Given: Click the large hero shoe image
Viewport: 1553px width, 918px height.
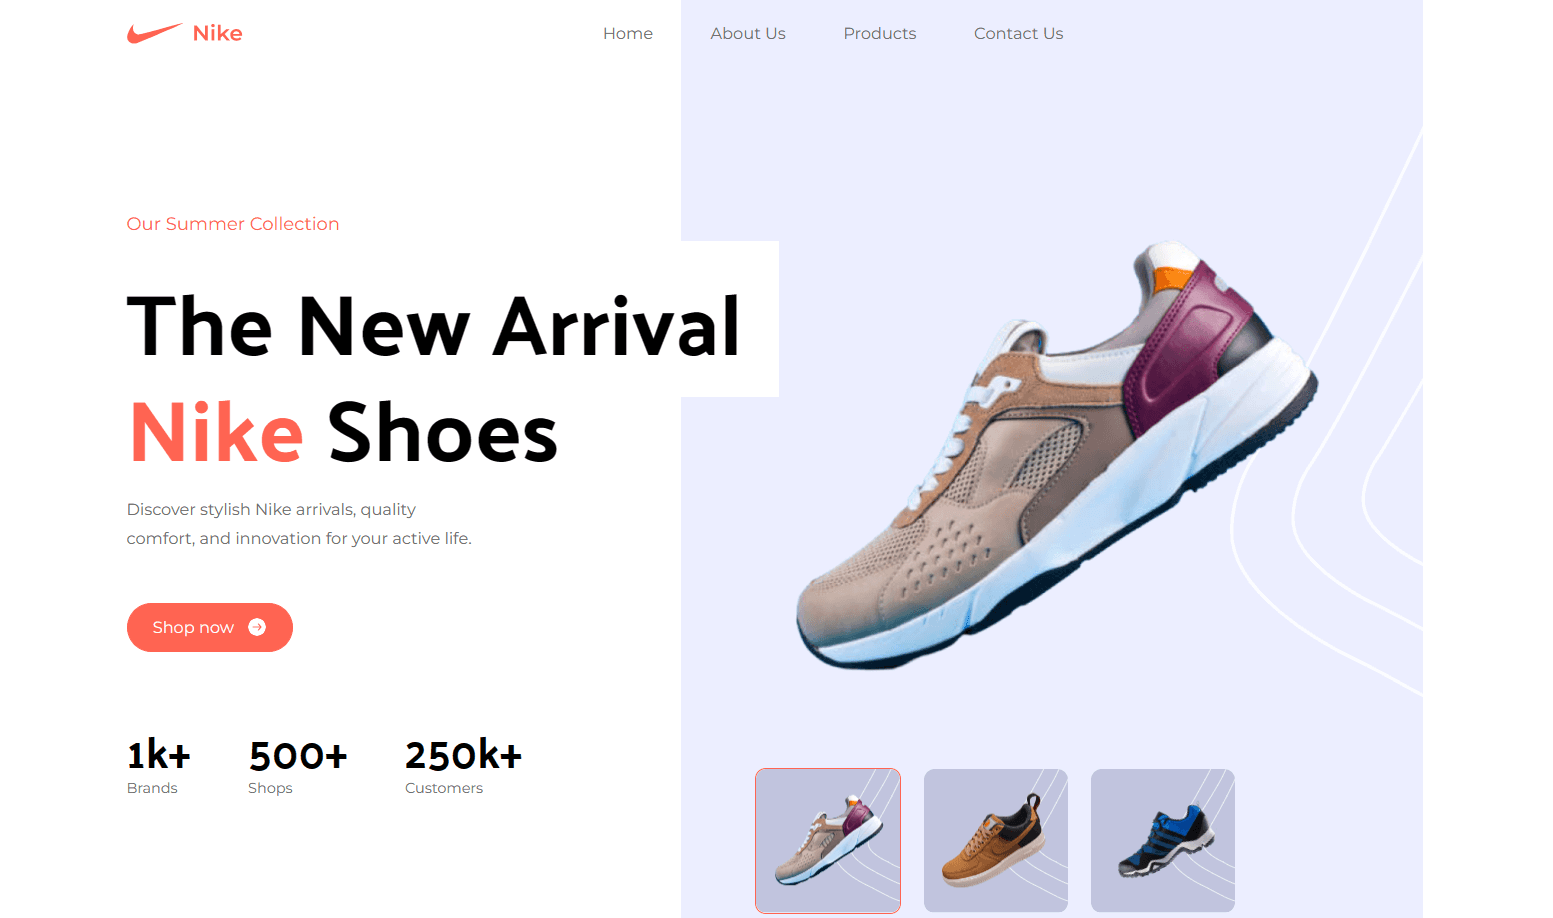Looking at the screenshot, I should point(1057,455).
